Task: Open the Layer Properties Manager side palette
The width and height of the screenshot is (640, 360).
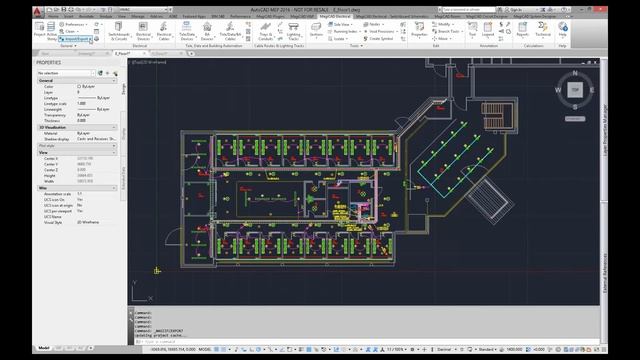Action: [x=605, y=130]
